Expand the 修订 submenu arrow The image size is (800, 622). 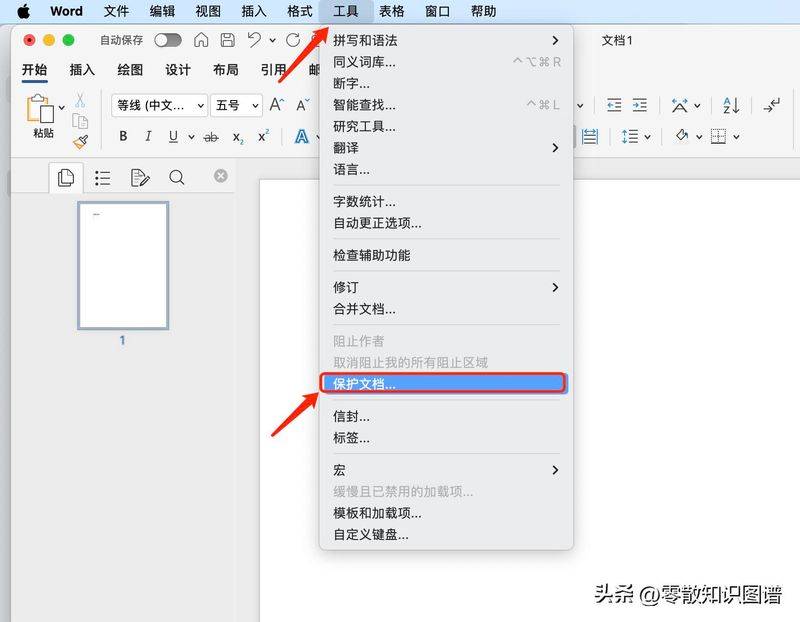pos(557,287)
